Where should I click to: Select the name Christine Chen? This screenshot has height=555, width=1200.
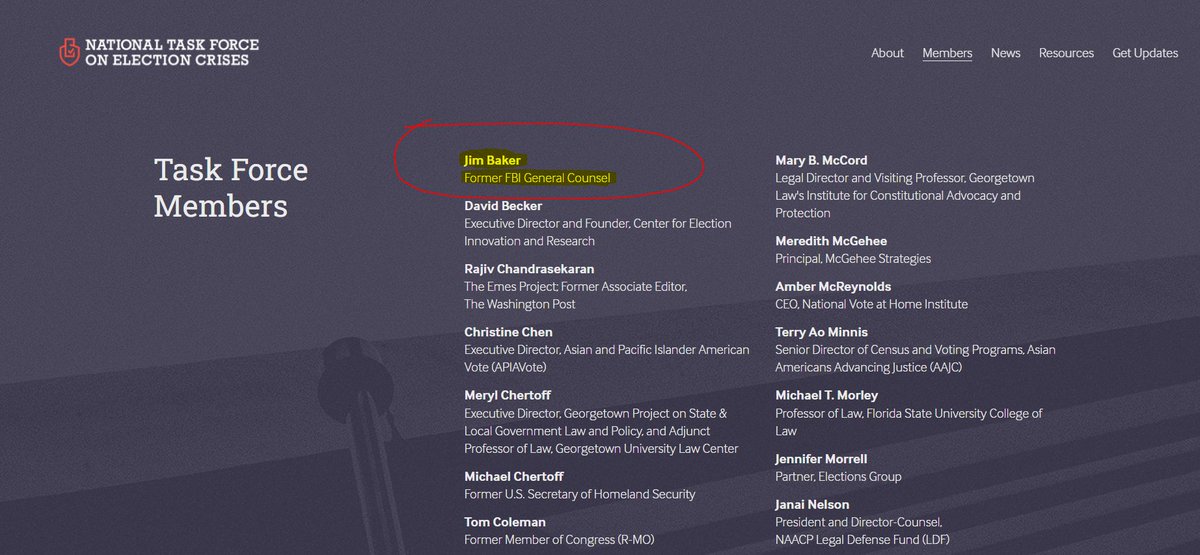(x=508, y=332)
